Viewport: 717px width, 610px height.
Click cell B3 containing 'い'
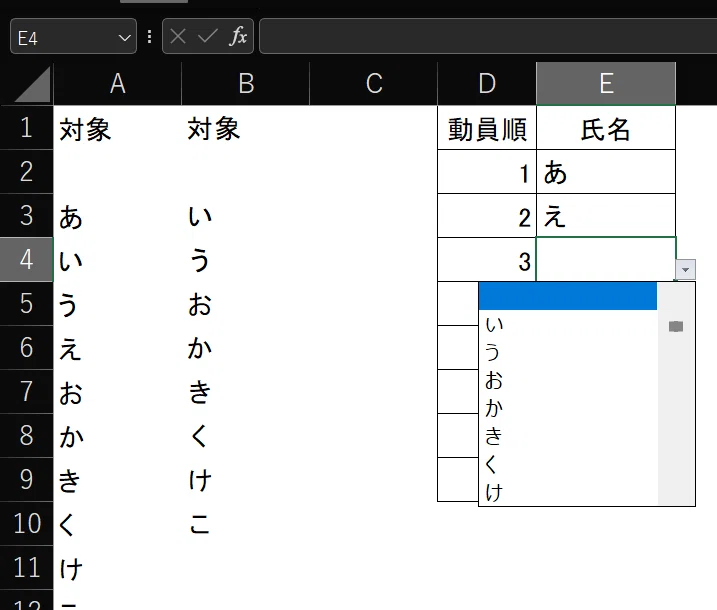point(246,216)
